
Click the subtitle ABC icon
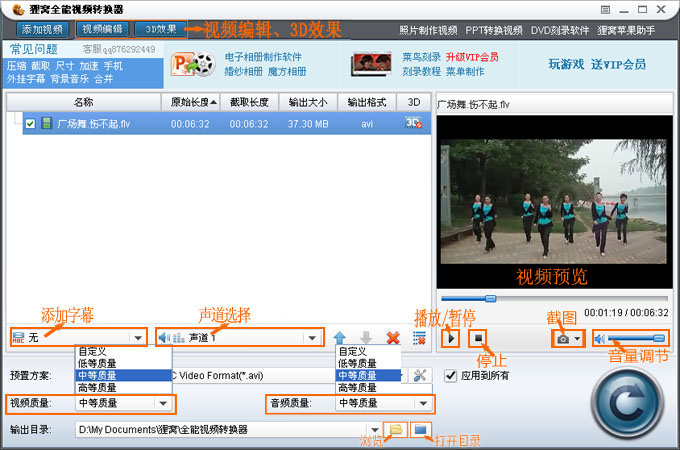pyautogui.click(x=18, y=337)
